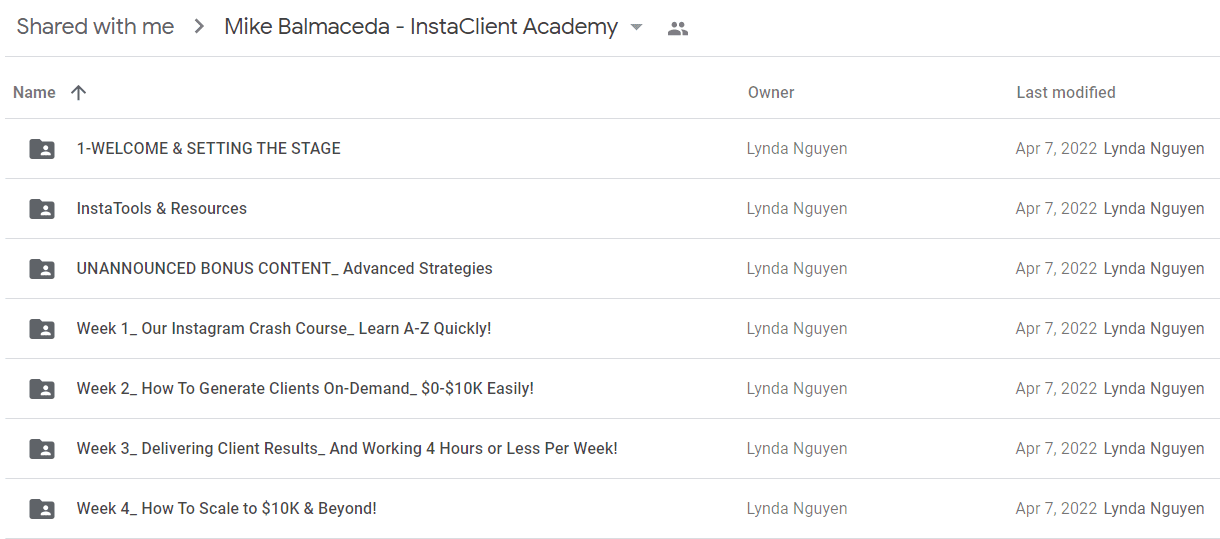Screen dimensions: 1220x539
Task: Click the shared people icon beside folder title
Action: (678, 29)
